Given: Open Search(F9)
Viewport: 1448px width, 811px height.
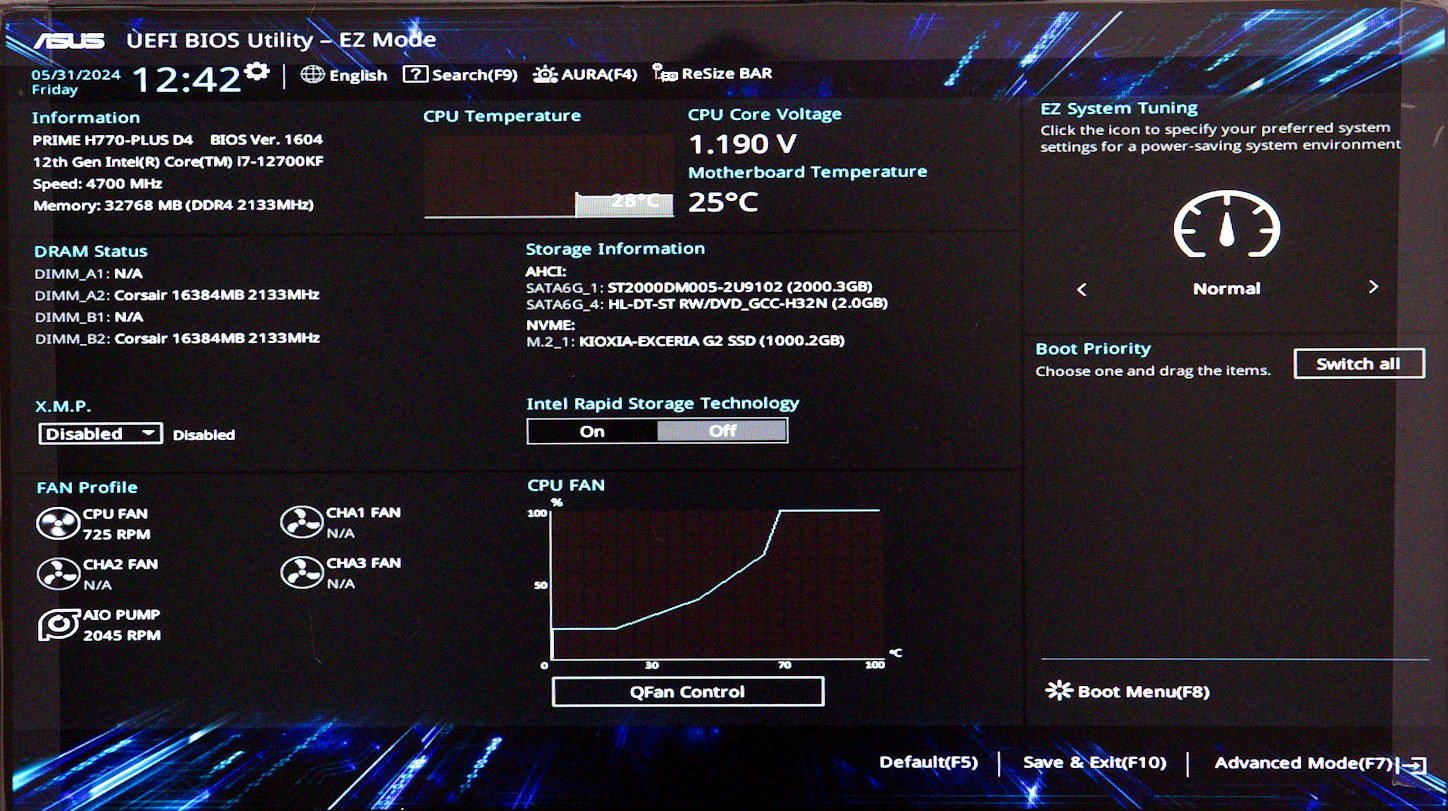Looking at the screenshot, I should [460, 75].
